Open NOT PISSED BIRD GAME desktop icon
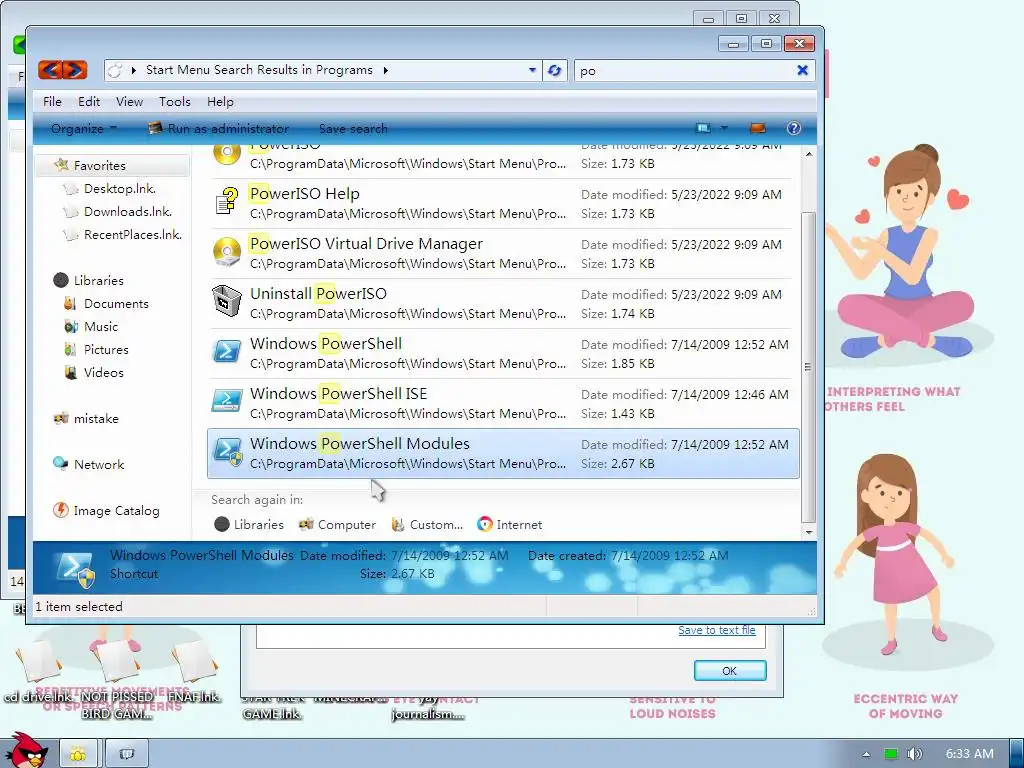The height and width of the screenshot is (768, 1024). (117, 682)
